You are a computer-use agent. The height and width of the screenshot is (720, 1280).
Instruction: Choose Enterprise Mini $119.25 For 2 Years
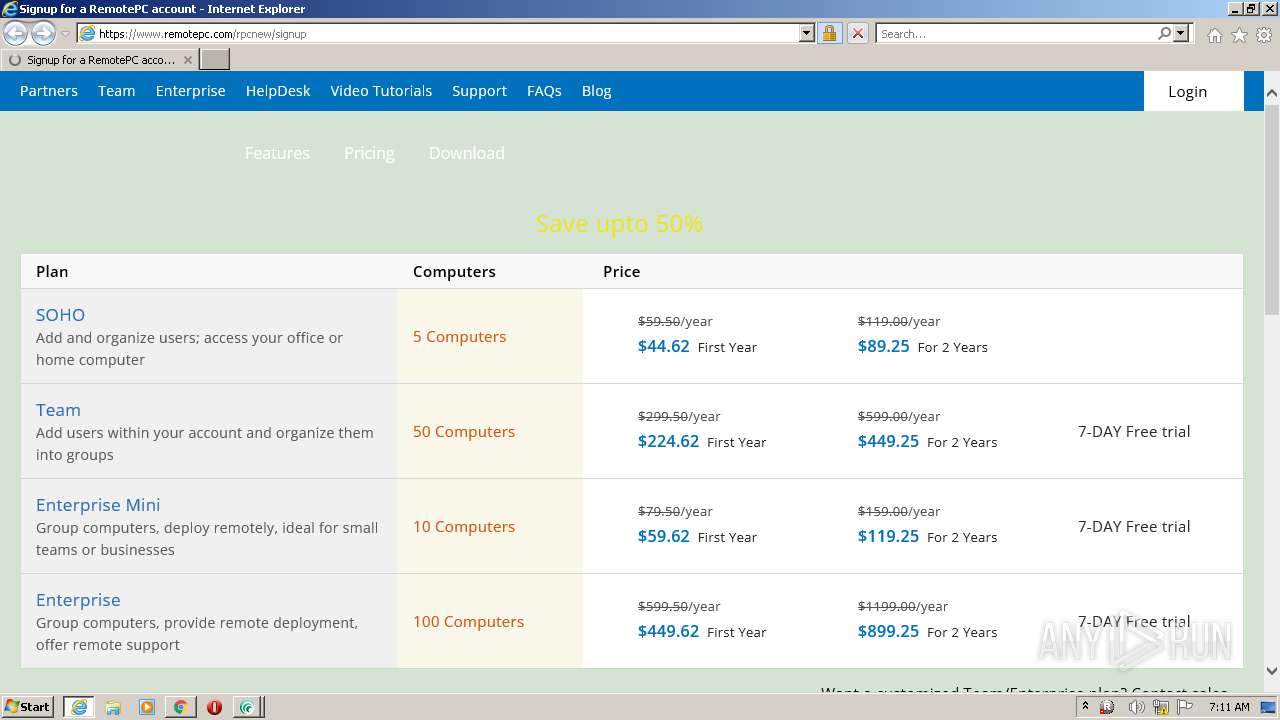point(927,537)
